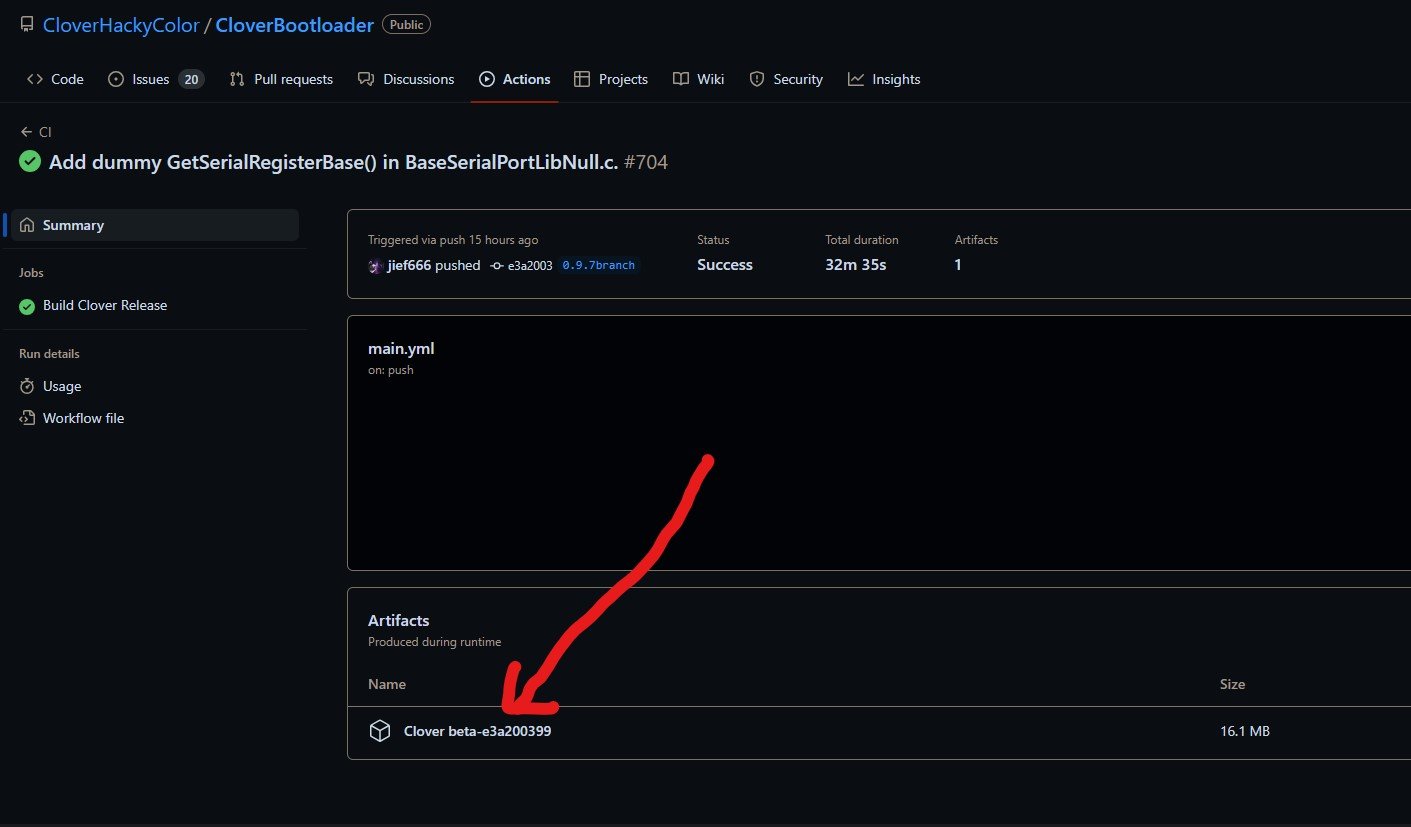Screen dimensions: 1411x827
Task: Download the Clover beta-e3a200399 artifact
Action: click(477, 731)
